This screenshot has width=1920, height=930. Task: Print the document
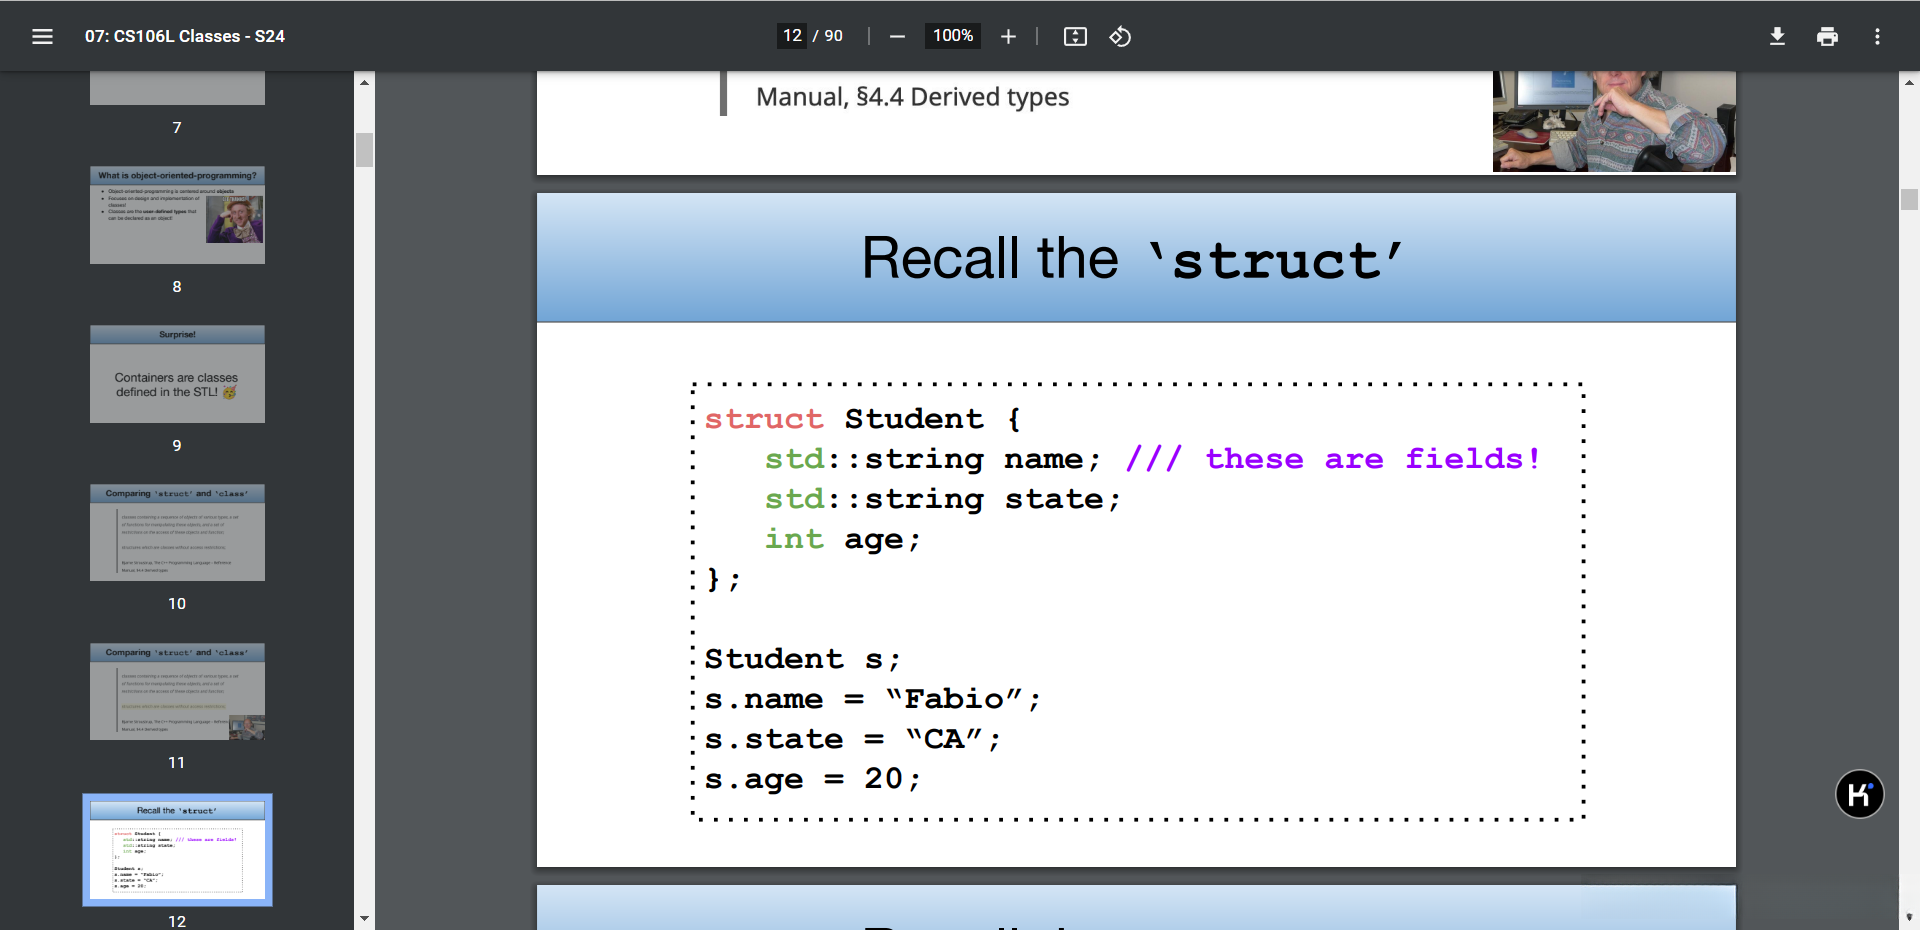click(1827, 37)
